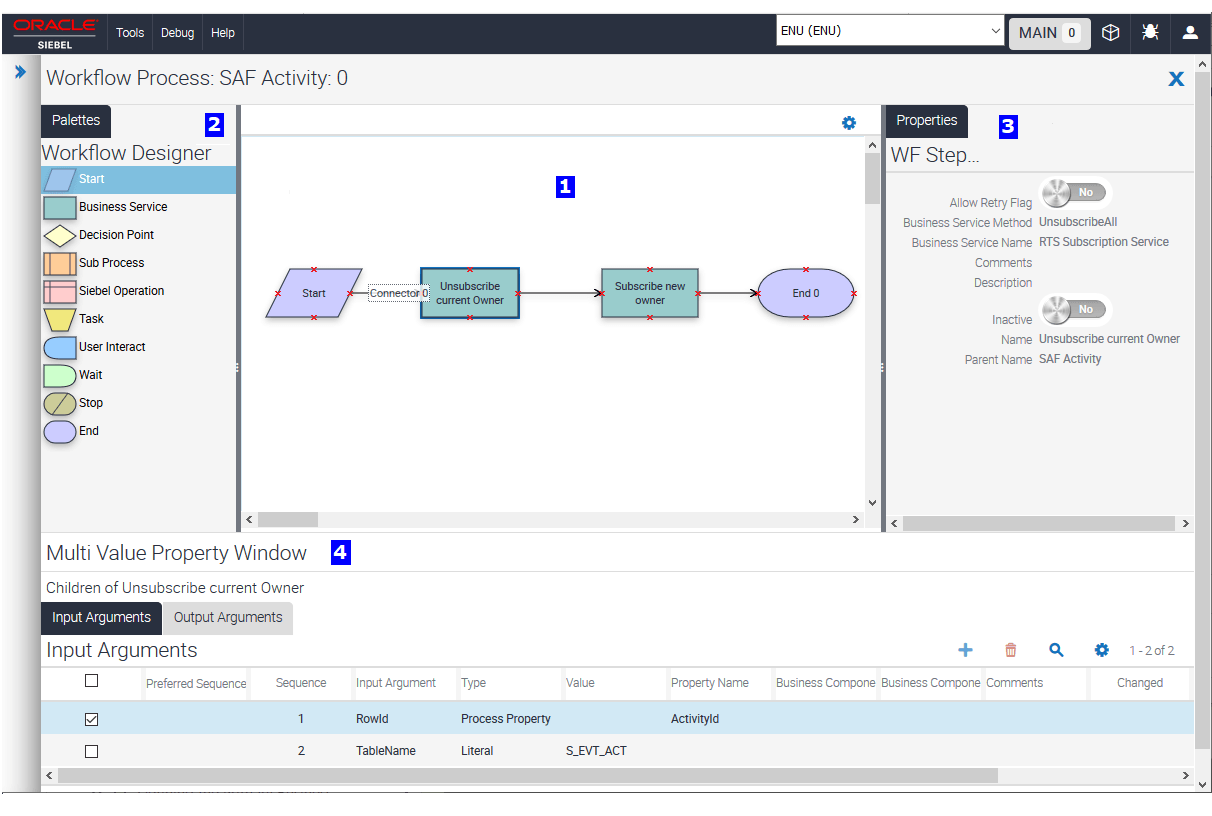Switch to the Properties tab
Image resolution: width=1212 pixels, height=816 pixels.
(x=927, y=120)
